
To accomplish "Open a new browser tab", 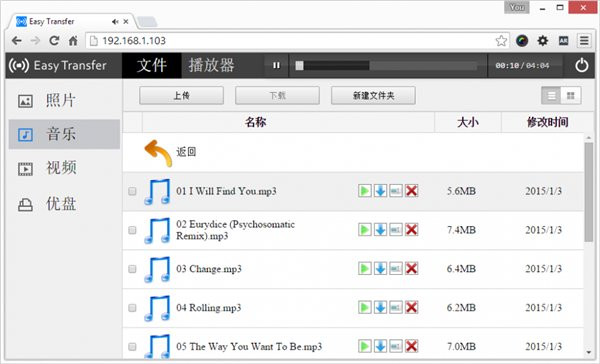I will [x=147, y=22].
